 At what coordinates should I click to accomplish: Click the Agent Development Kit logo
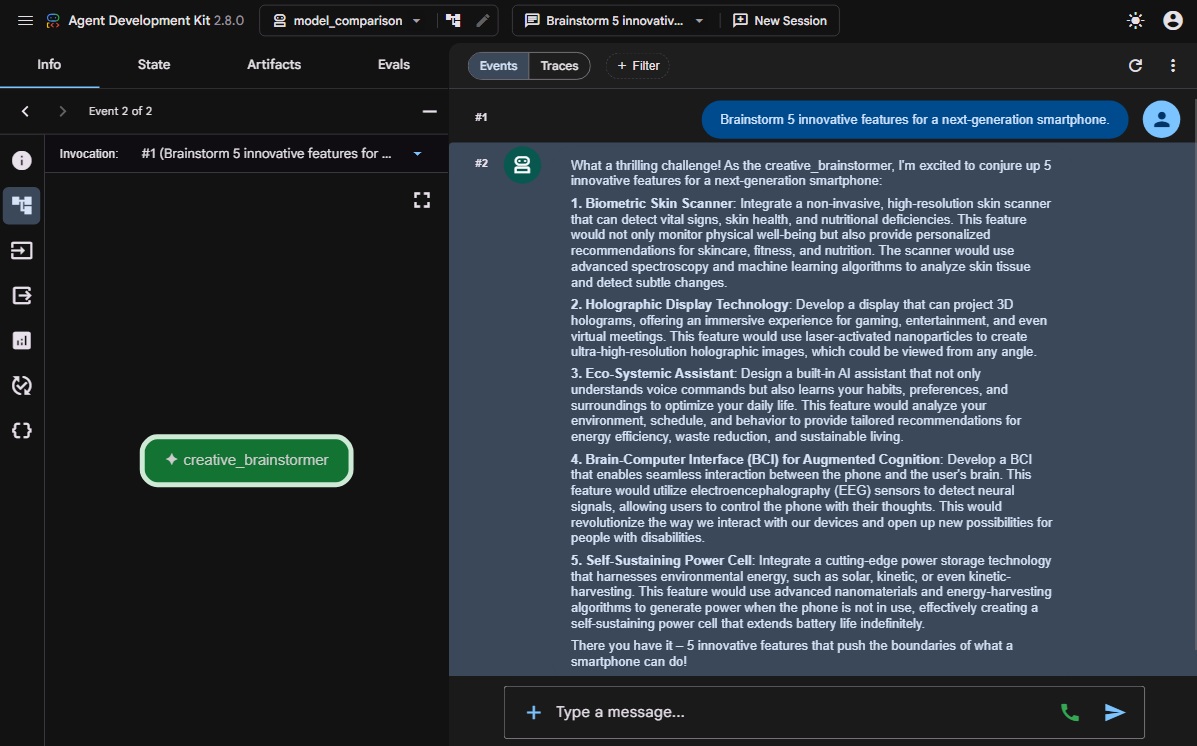[x=53, y=21]
